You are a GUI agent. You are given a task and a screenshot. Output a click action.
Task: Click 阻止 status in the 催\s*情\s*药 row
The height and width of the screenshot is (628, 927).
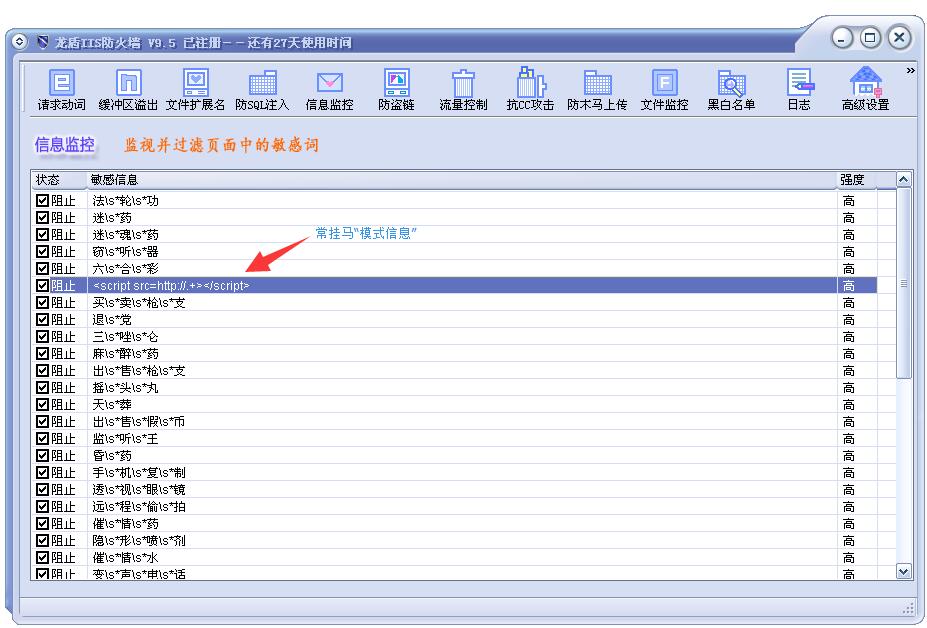click(63, 524)
